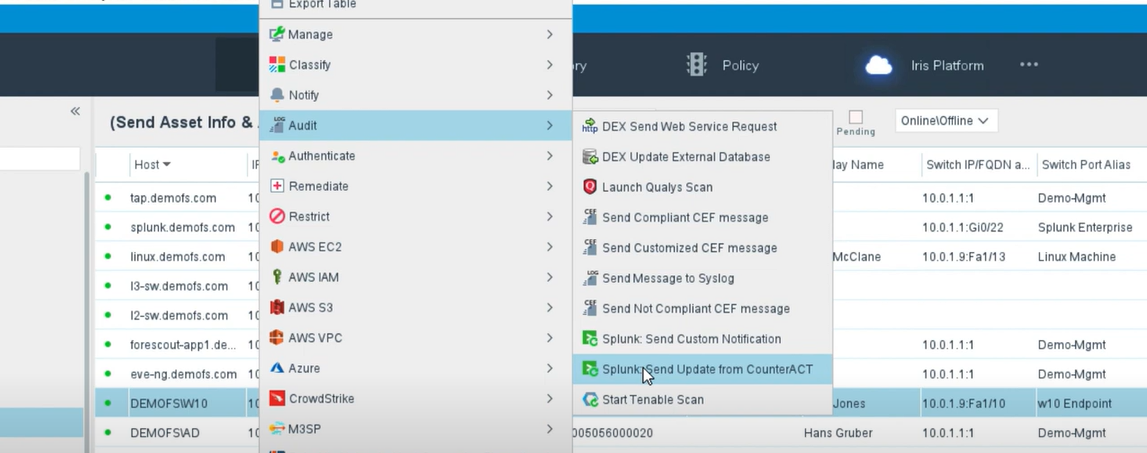Click the Qualys Q shield icon
1147x453 pixels.
click(590, 187)
